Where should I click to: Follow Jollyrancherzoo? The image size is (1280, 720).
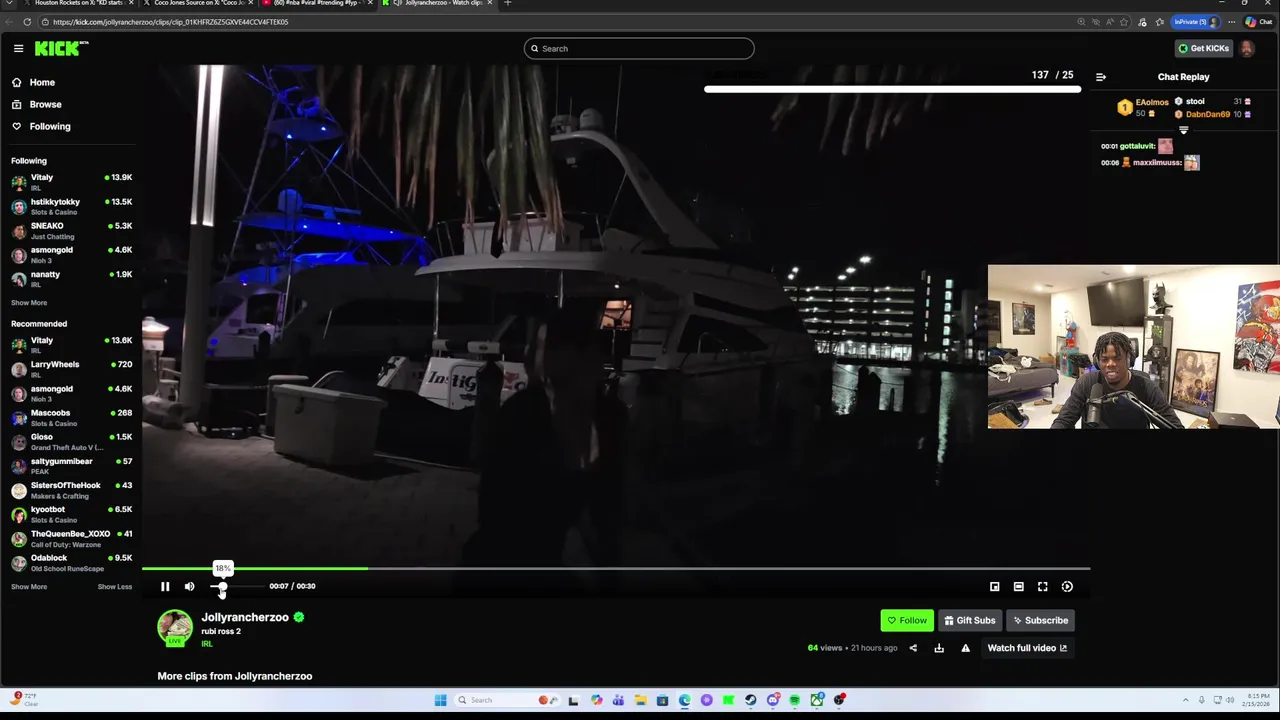pos(907,620)
